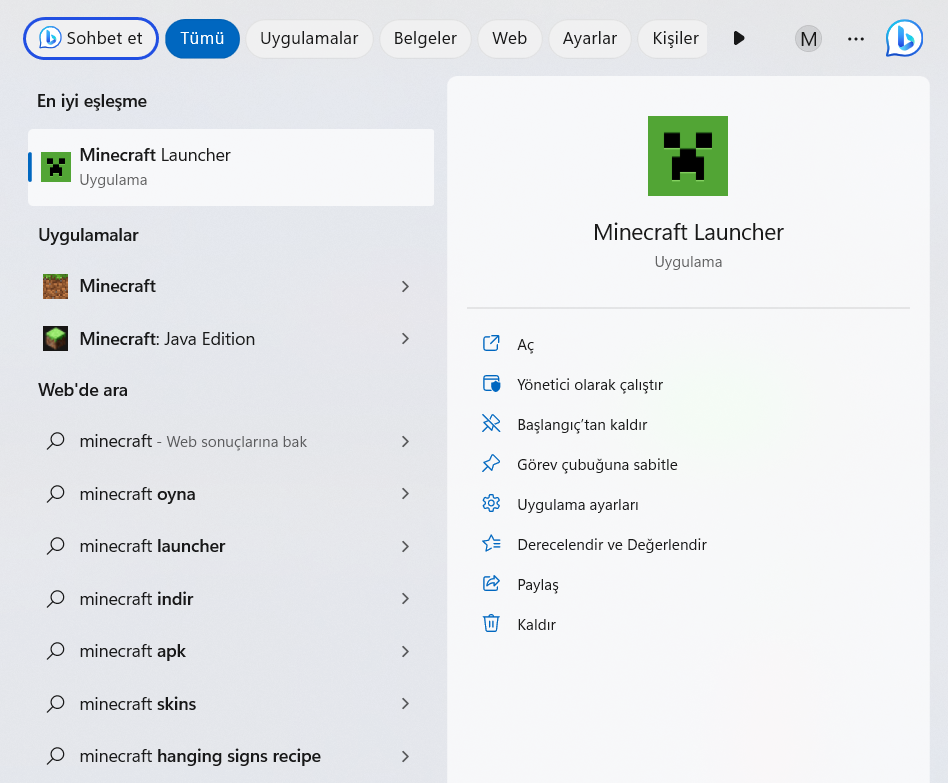This screenshot has height=783, width=948.
Task: Expand minecraft indir suggestion chevron
Action: (x=406, y=599)
